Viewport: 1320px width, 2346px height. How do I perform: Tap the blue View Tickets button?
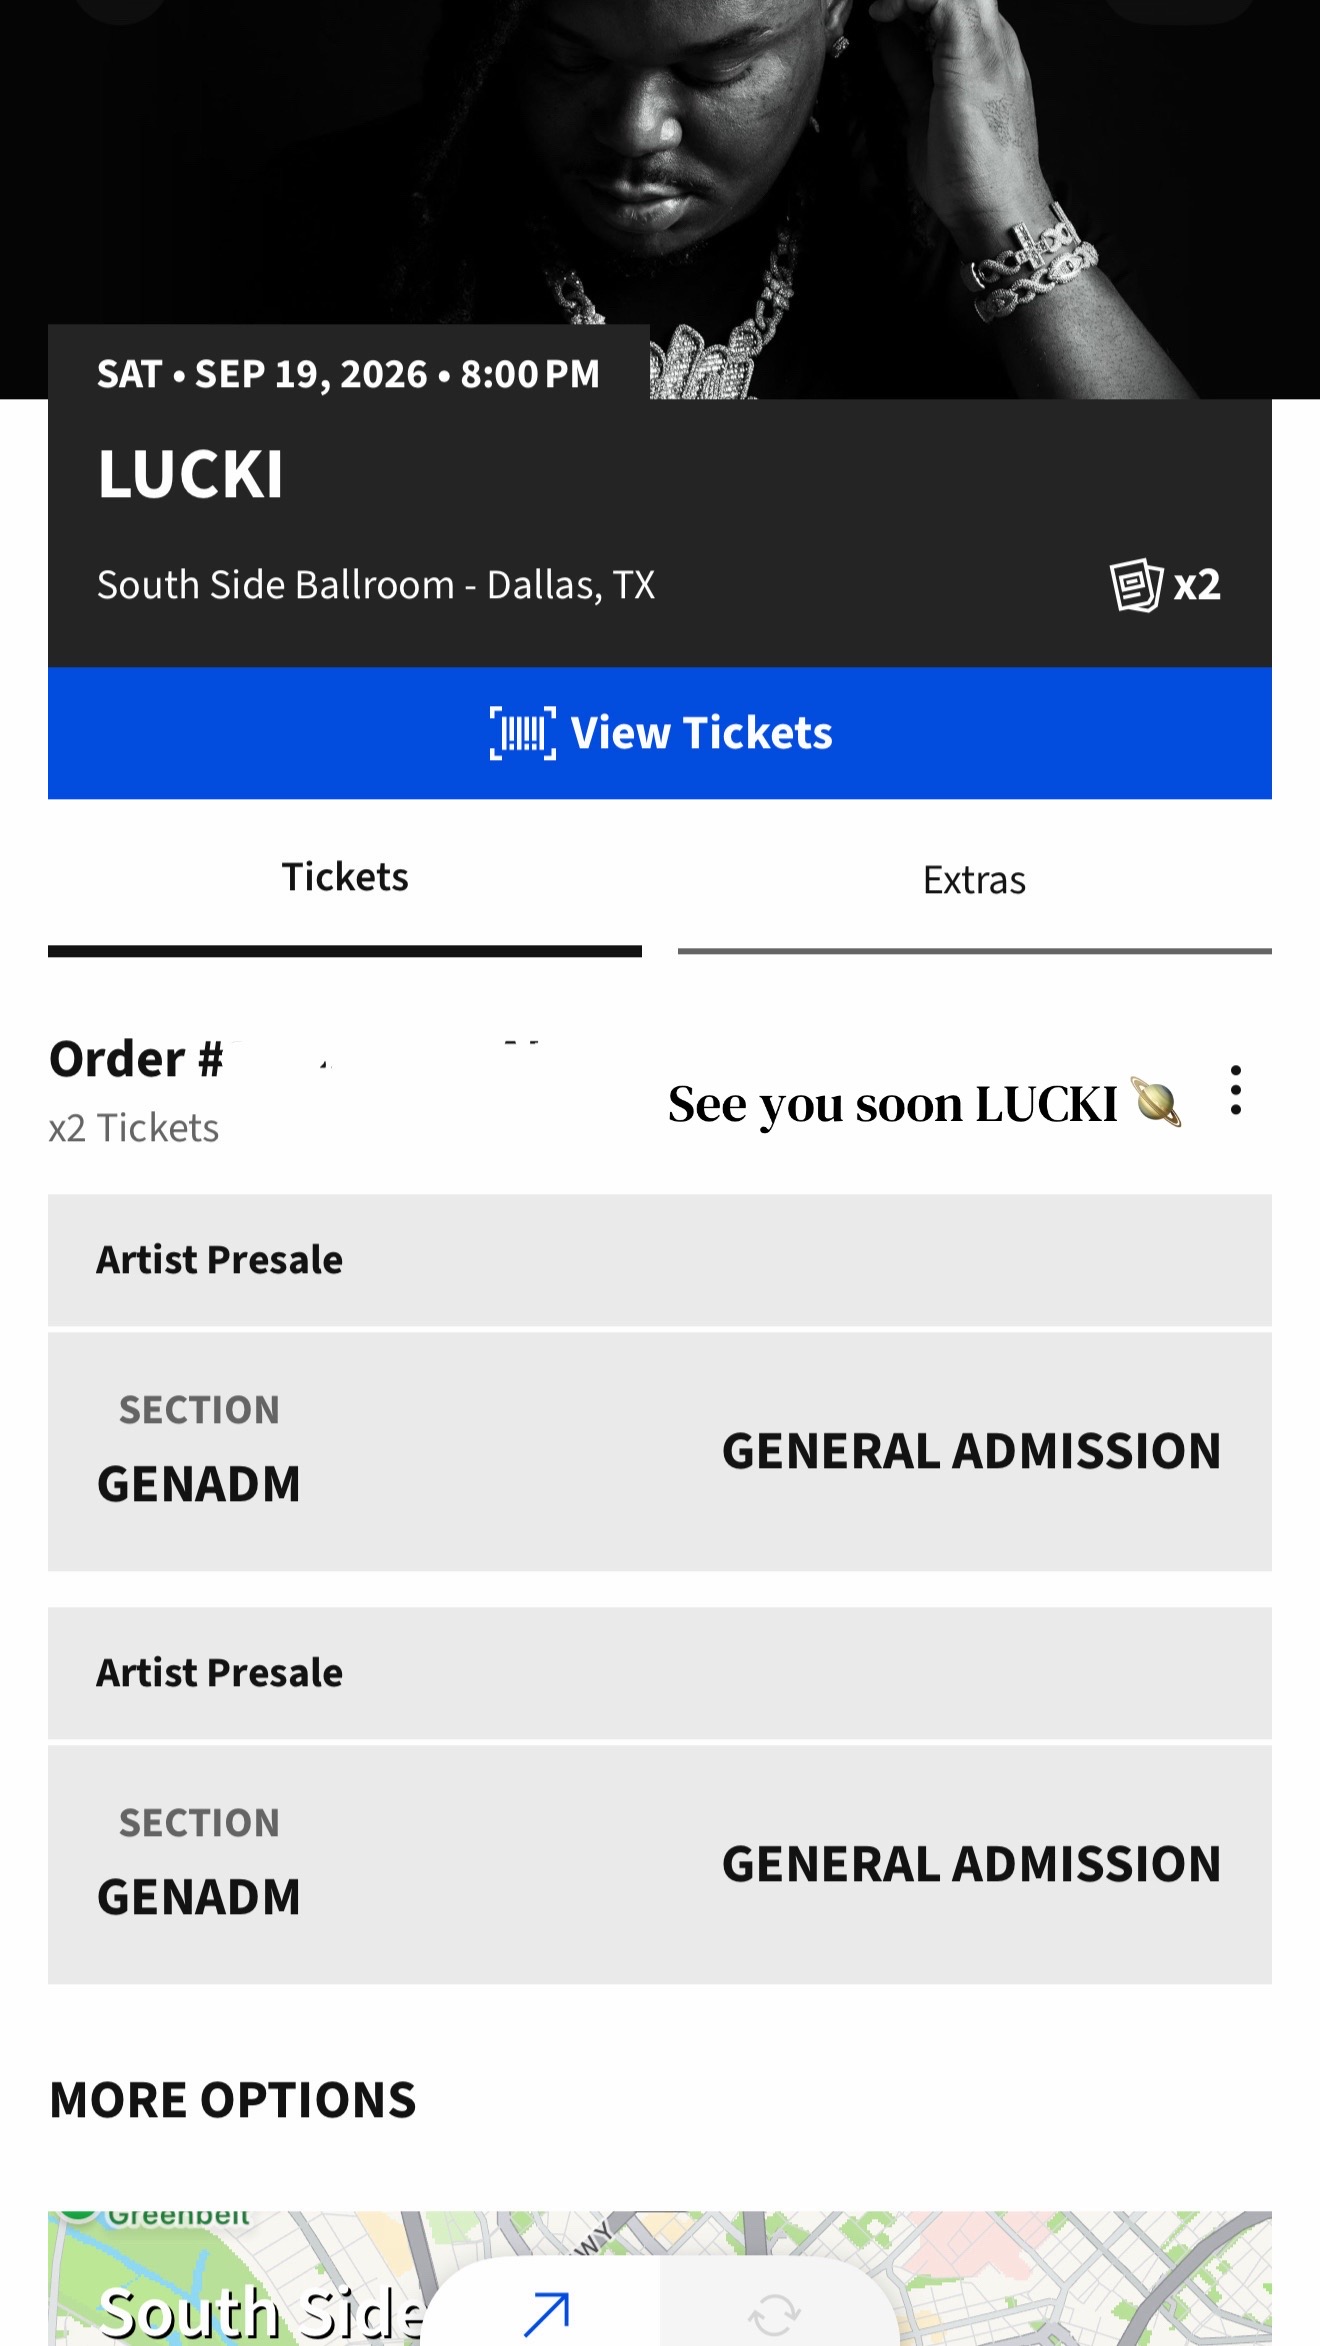point(660,733)
